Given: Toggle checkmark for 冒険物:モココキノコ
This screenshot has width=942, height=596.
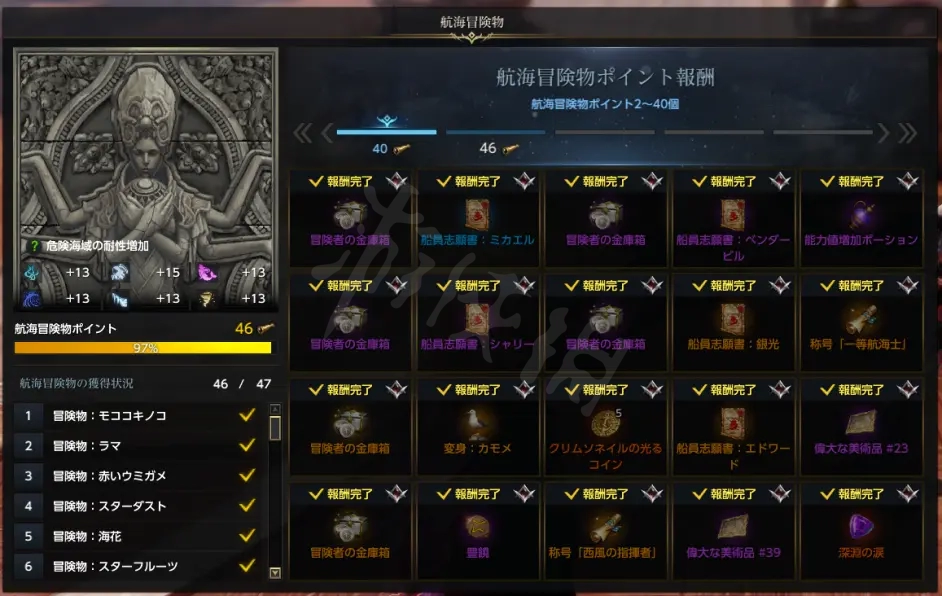Looking at the screenshot, I should pos(247,415).
